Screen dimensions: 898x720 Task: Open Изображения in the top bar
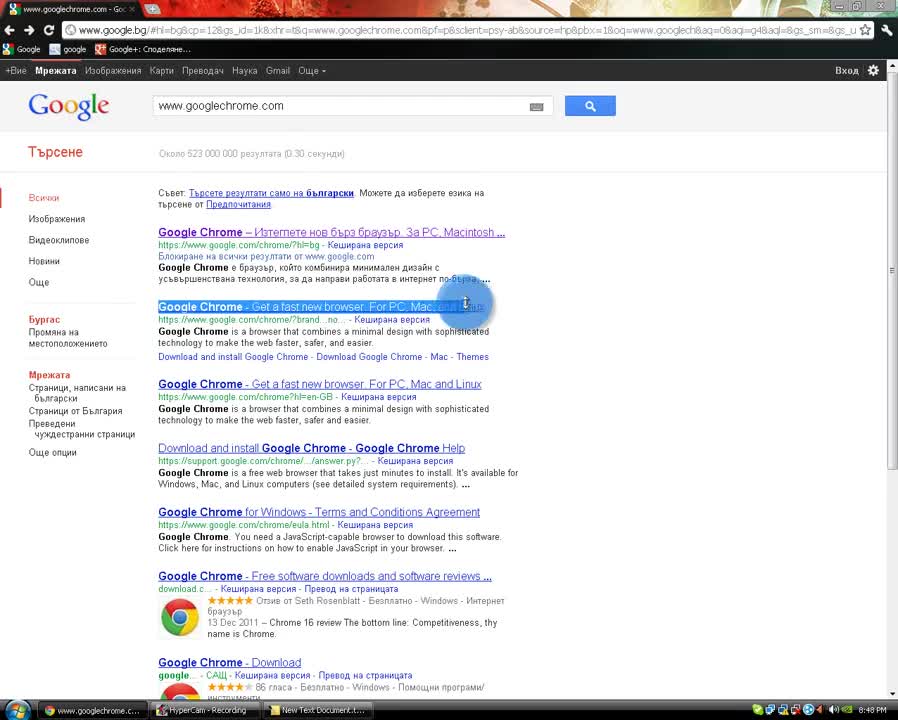click(113, 70)
